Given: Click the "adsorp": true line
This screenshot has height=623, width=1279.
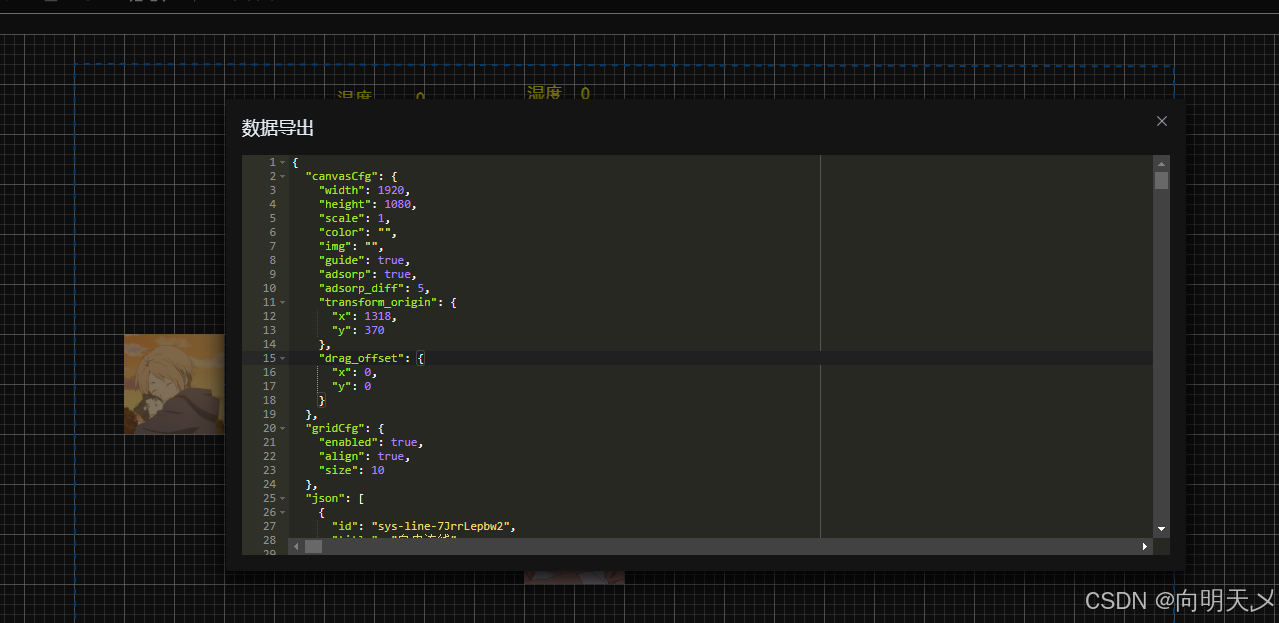Looking at the screenshot, I should point(367,274).
